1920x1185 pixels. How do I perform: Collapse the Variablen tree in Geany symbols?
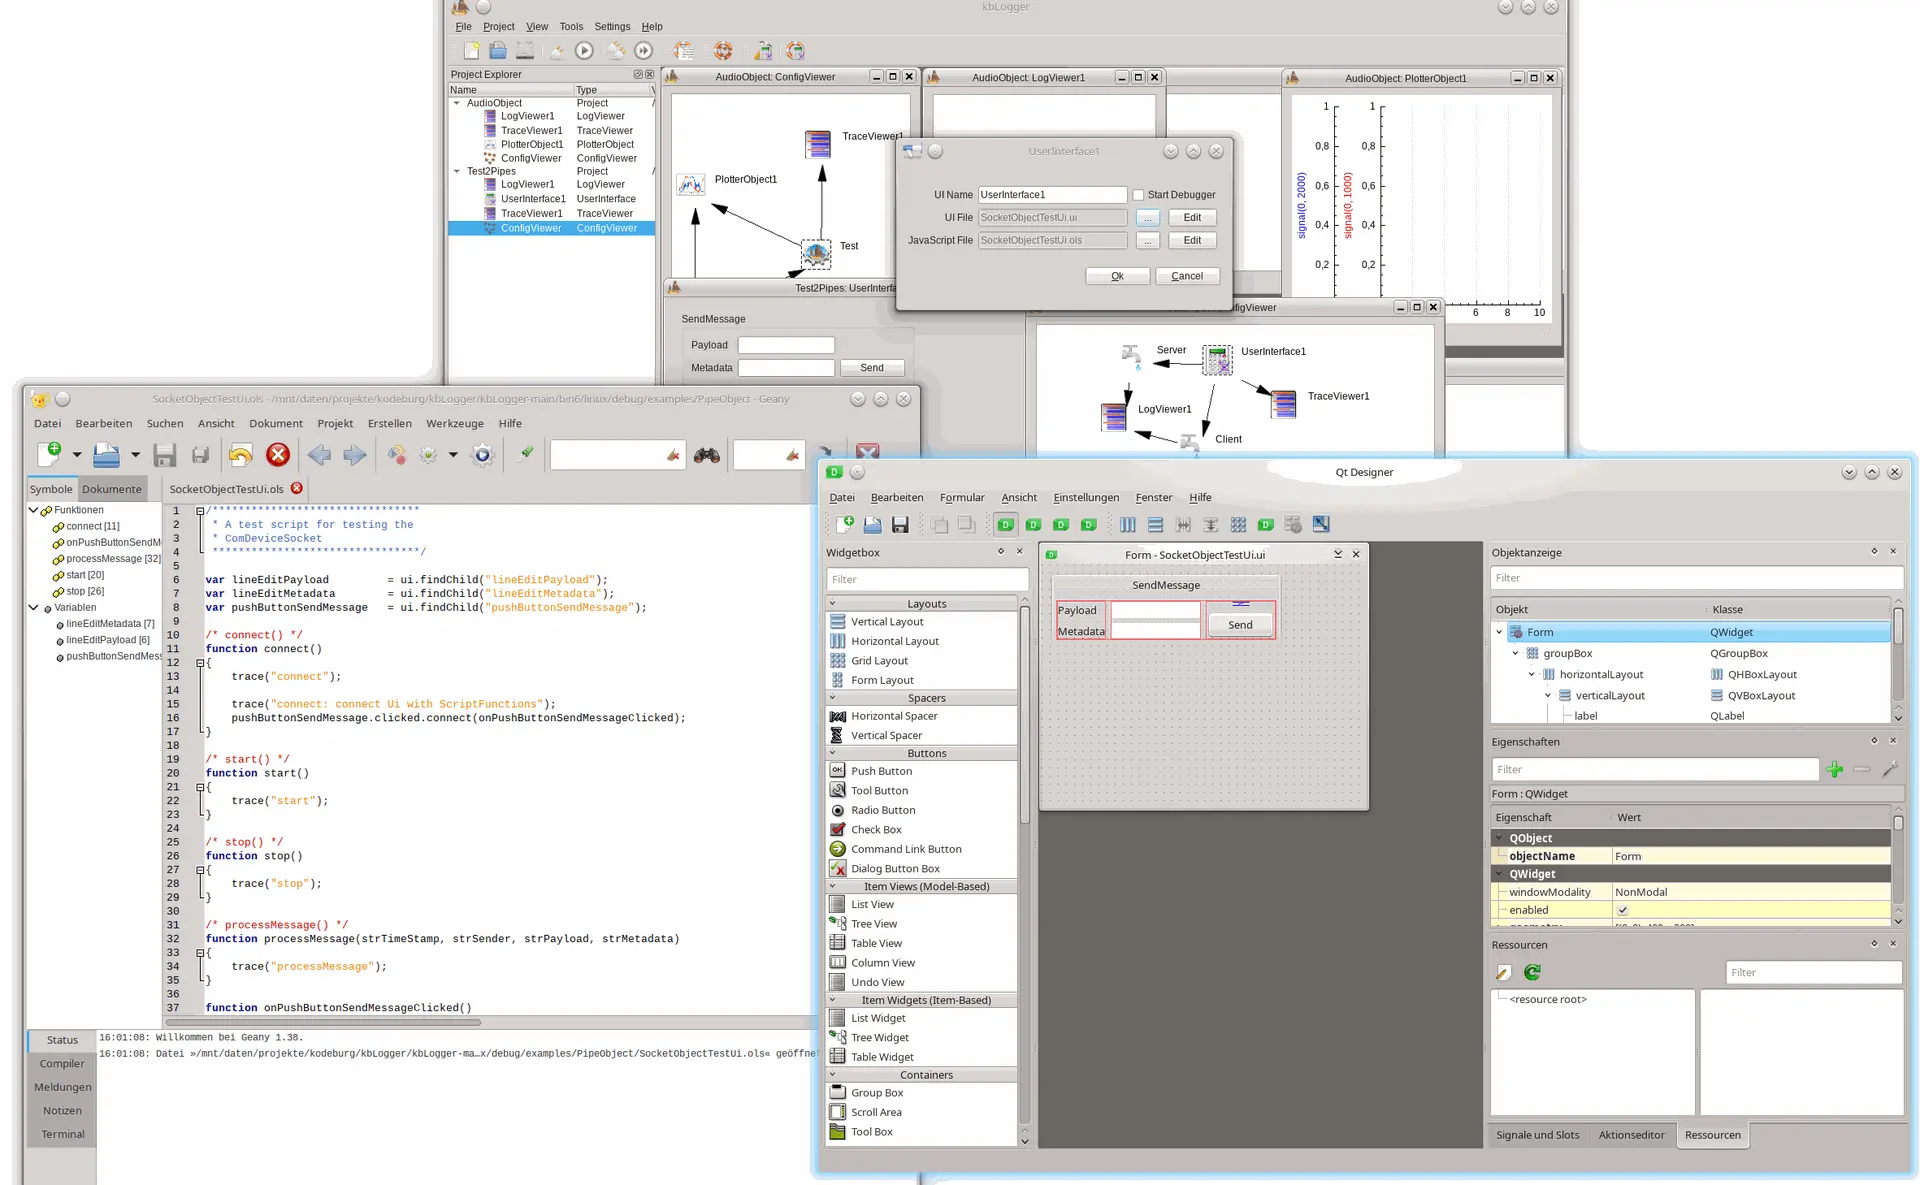(33, 607)
